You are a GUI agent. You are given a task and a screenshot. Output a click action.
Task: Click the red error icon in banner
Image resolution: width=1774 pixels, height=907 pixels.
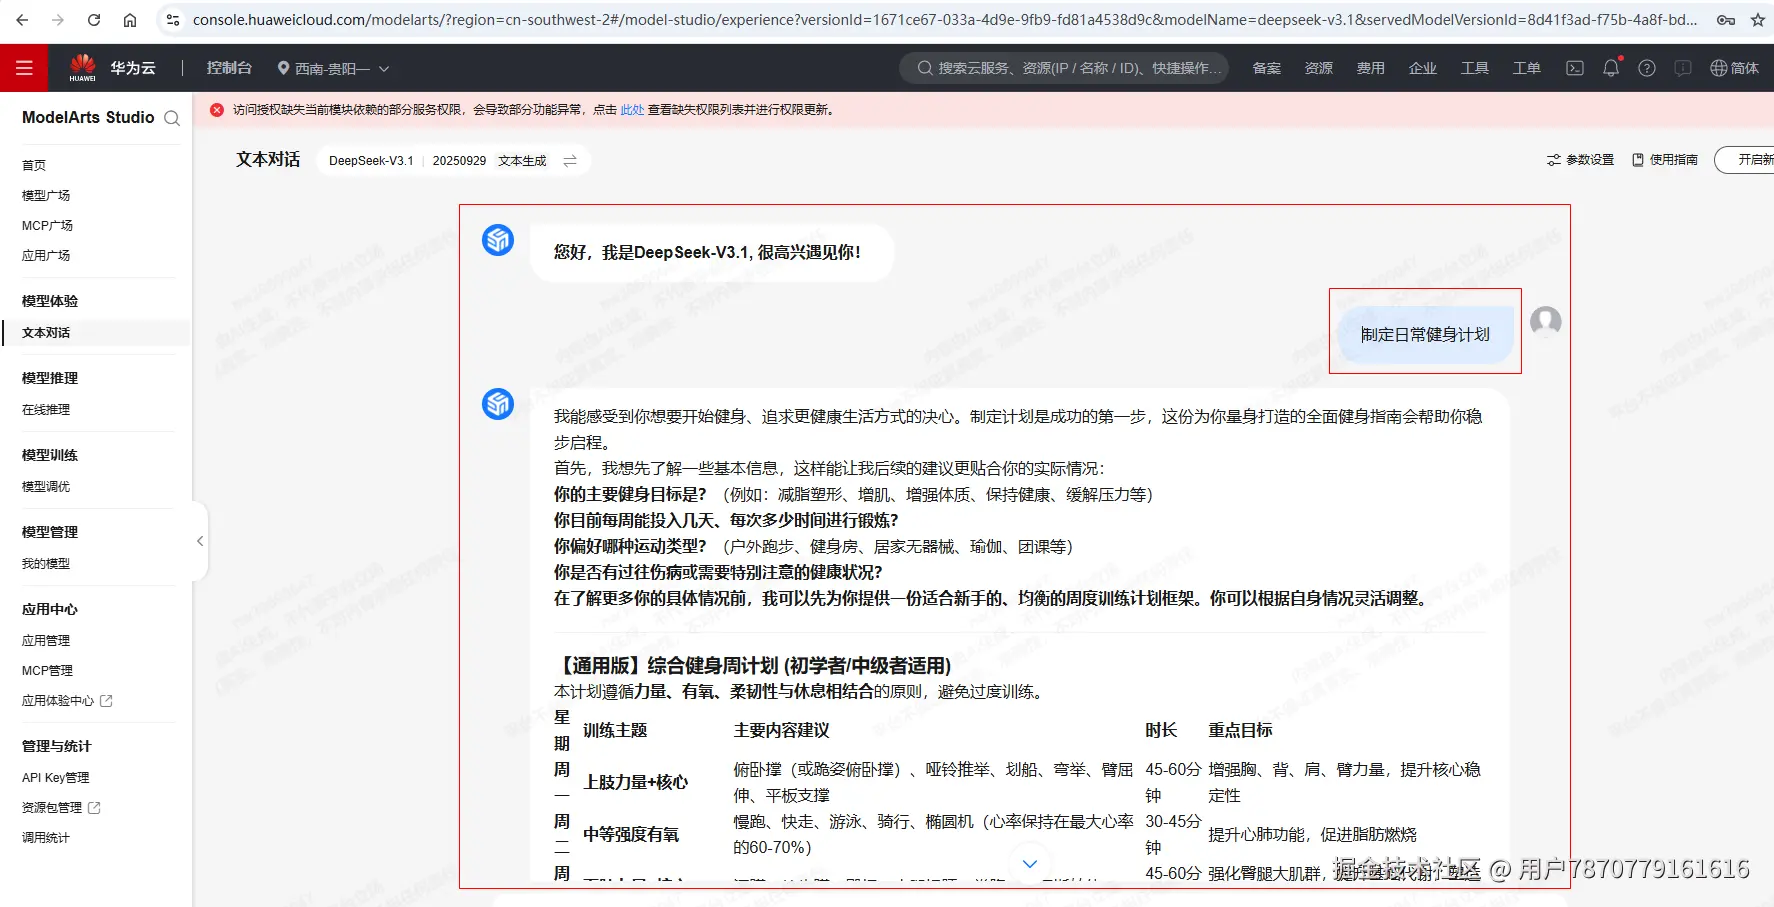tap(217, 110)
